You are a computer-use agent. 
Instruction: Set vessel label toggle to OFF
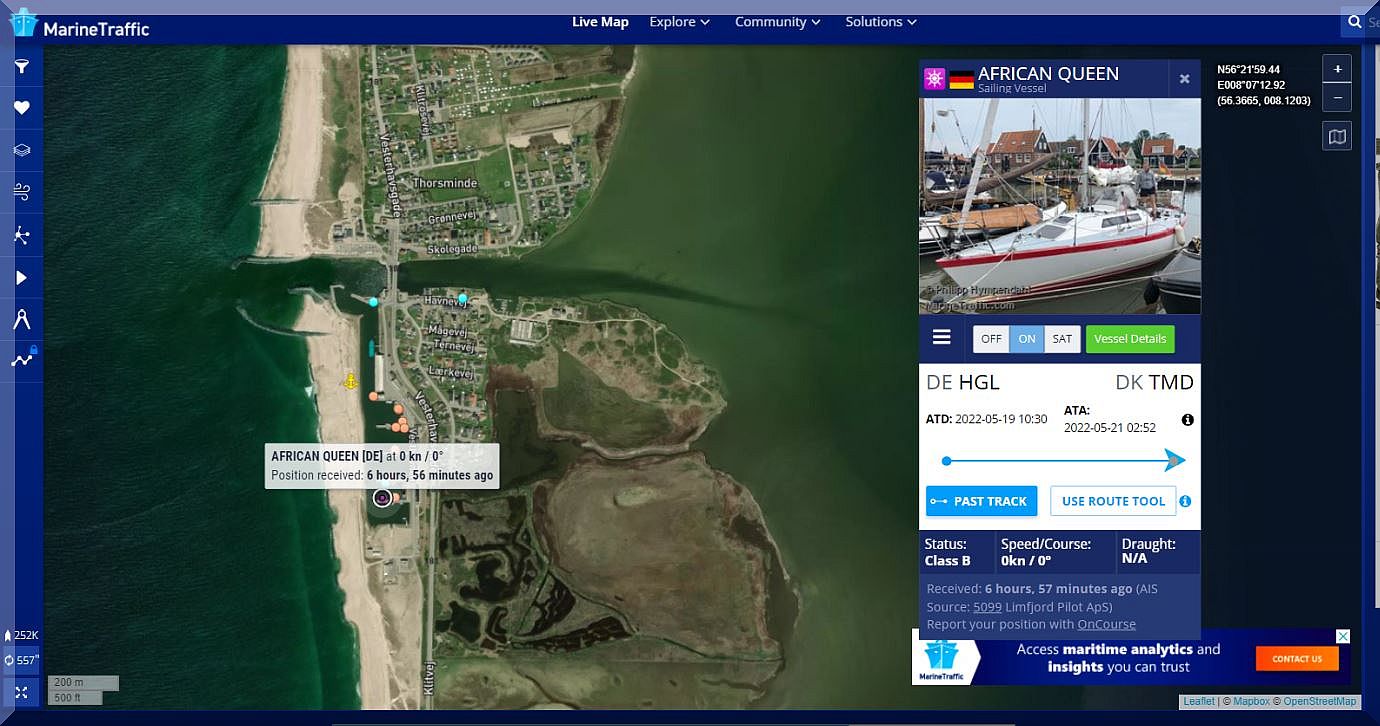(x=991, y=339)
